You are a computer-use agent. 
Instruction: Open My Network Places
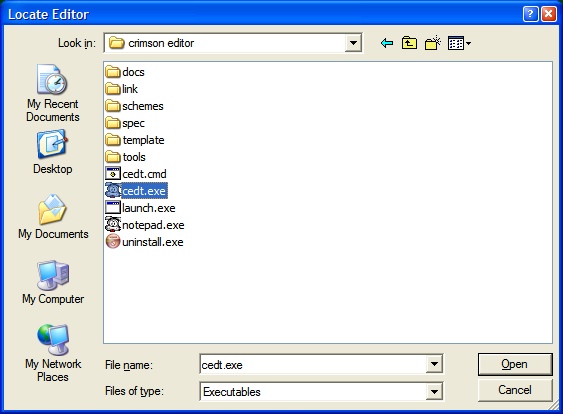pos(53,353)
